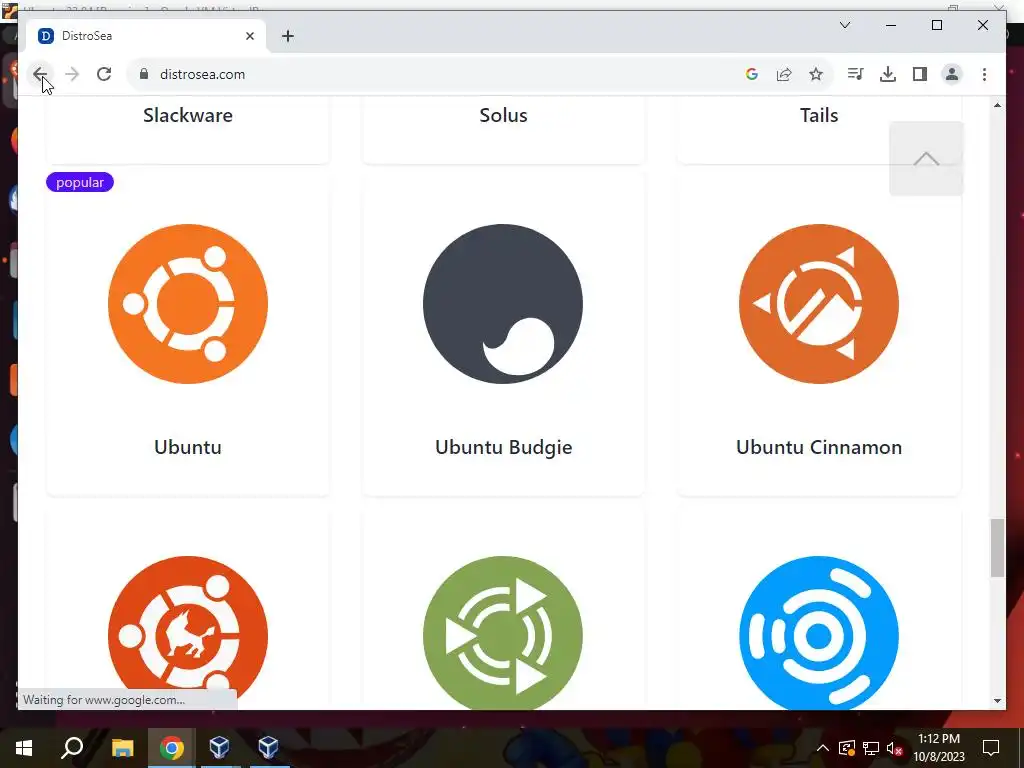Click the Ubuntu Cinnamon name label
Viewport: 1024px width, 768px height.
(819, 447)
